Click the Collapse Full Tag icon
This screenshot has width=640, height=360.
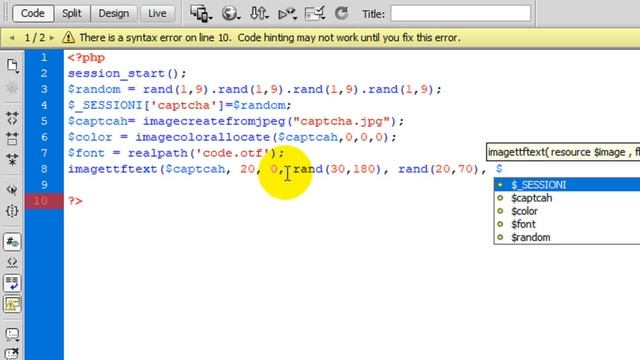12,118
